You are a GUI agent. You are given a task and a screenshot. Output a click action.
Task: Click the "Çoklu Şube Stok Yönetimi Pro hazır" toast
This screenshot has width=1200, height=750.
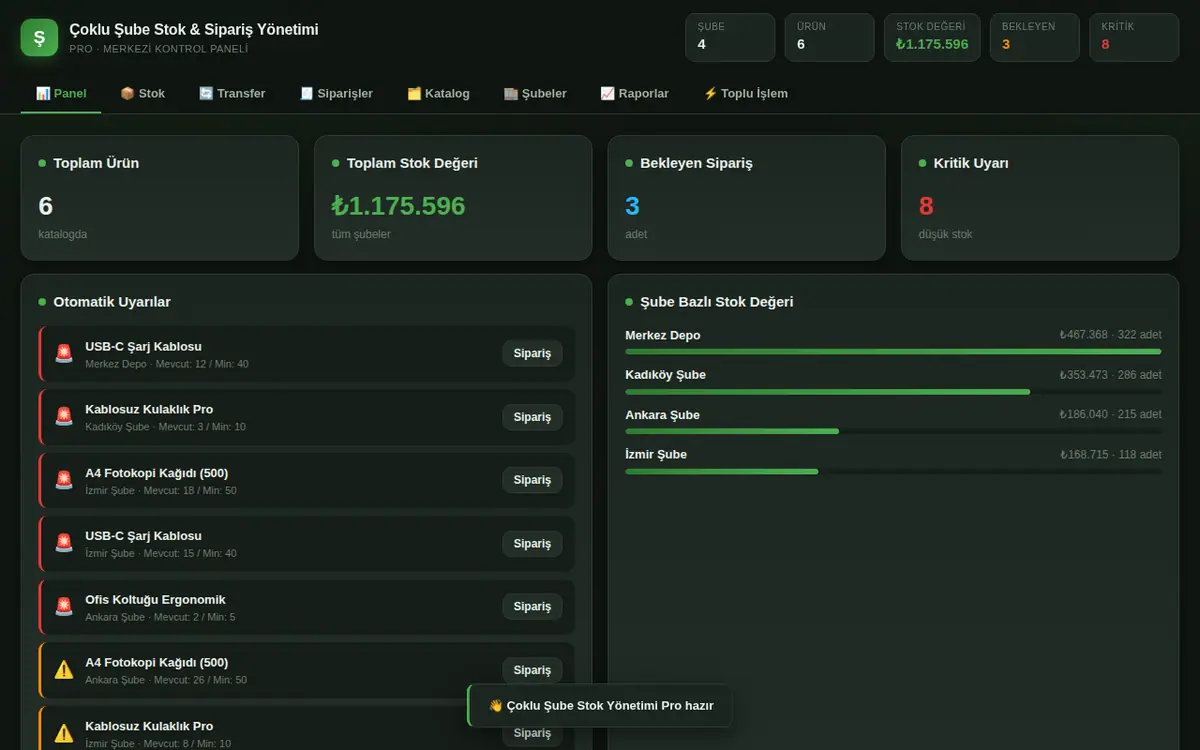click(600, 706)
